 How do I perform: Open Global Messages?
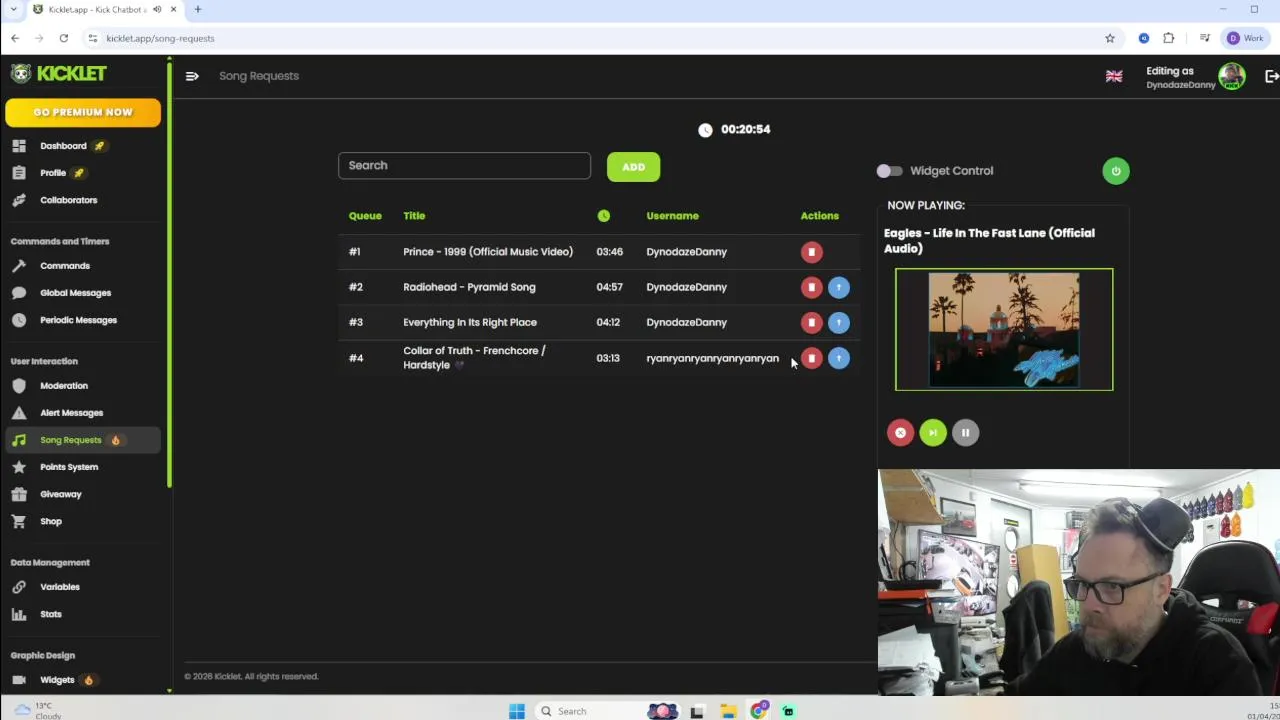[x=75, y=293]
